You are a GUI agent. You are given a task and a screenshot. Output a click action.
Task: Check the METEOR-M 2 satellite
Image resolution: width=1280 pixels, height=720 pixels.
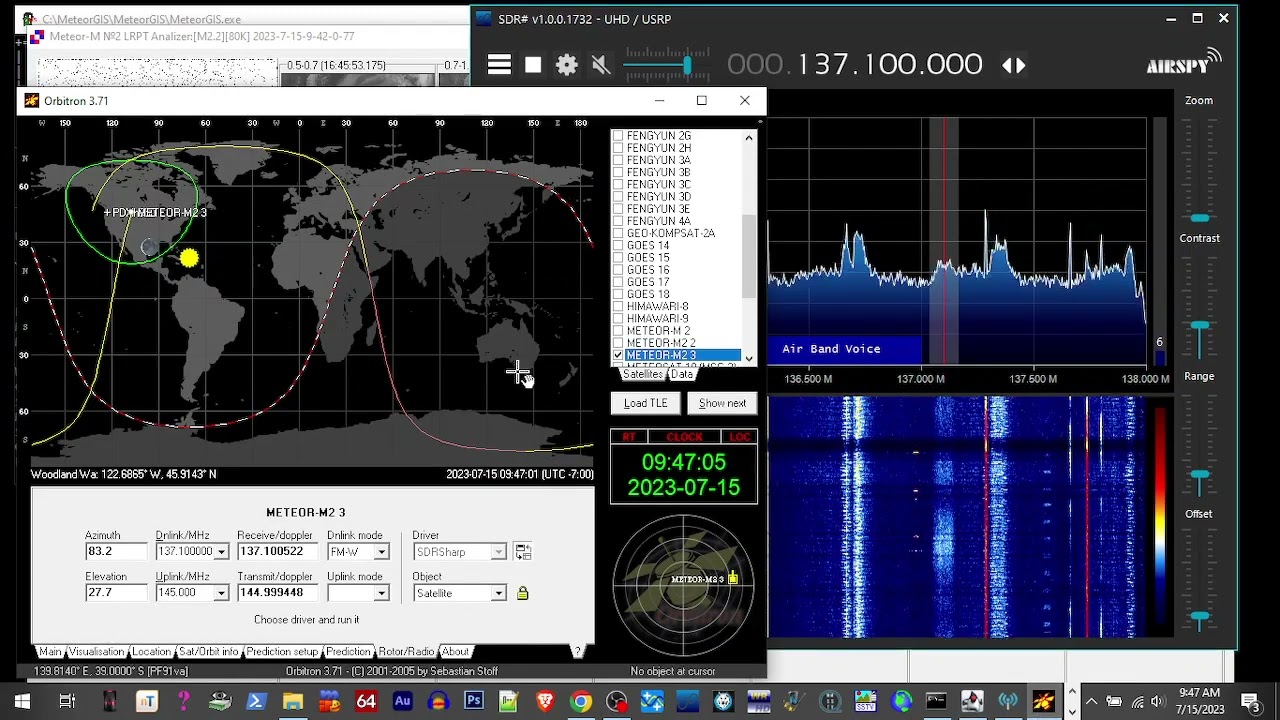click(618, 331)
